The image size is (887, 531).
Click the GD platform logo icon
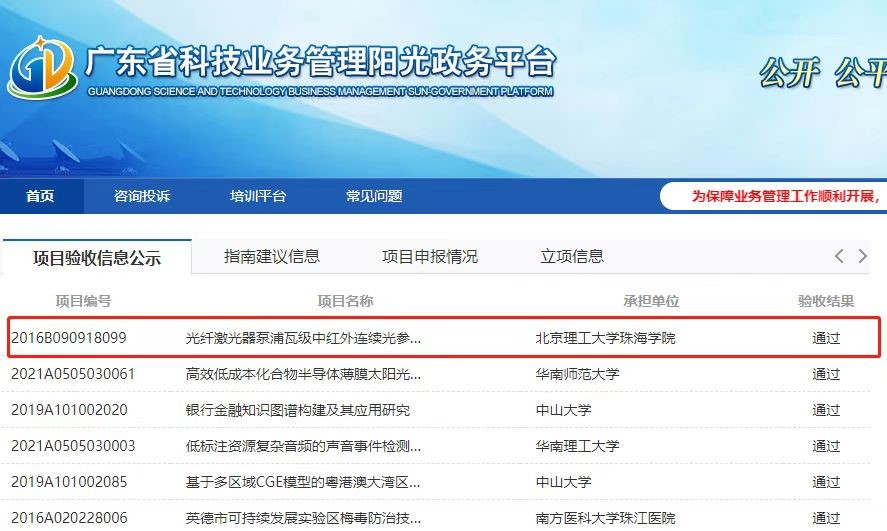(42, 68)
